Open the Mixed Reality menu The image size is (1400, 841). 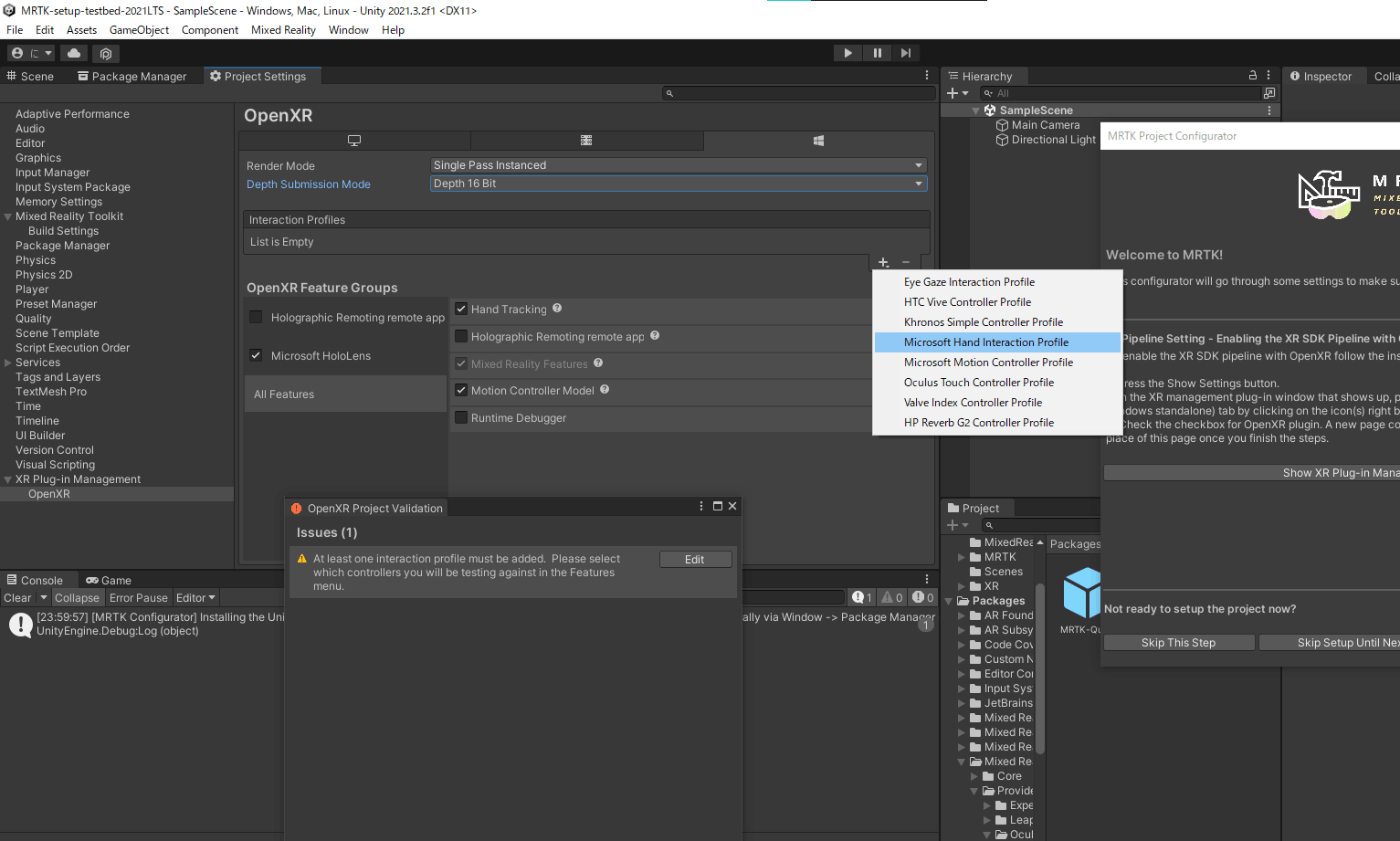click(x=283, y=30)
